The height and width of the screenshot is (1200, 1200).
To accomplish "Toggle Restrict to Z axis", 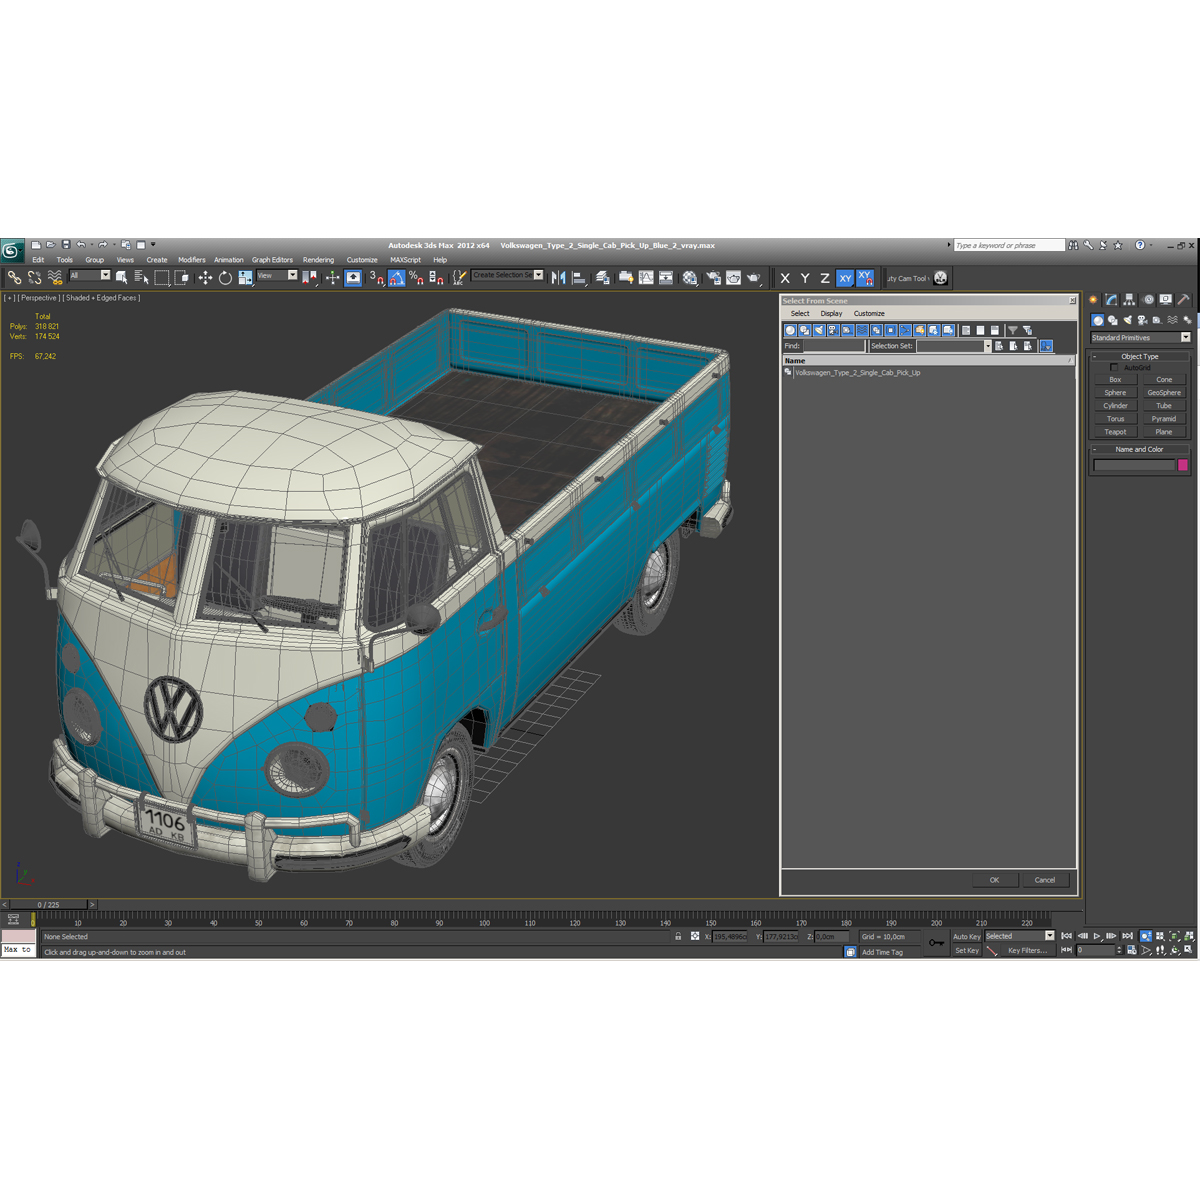I will pyautogui.click(x=825, y=278).
